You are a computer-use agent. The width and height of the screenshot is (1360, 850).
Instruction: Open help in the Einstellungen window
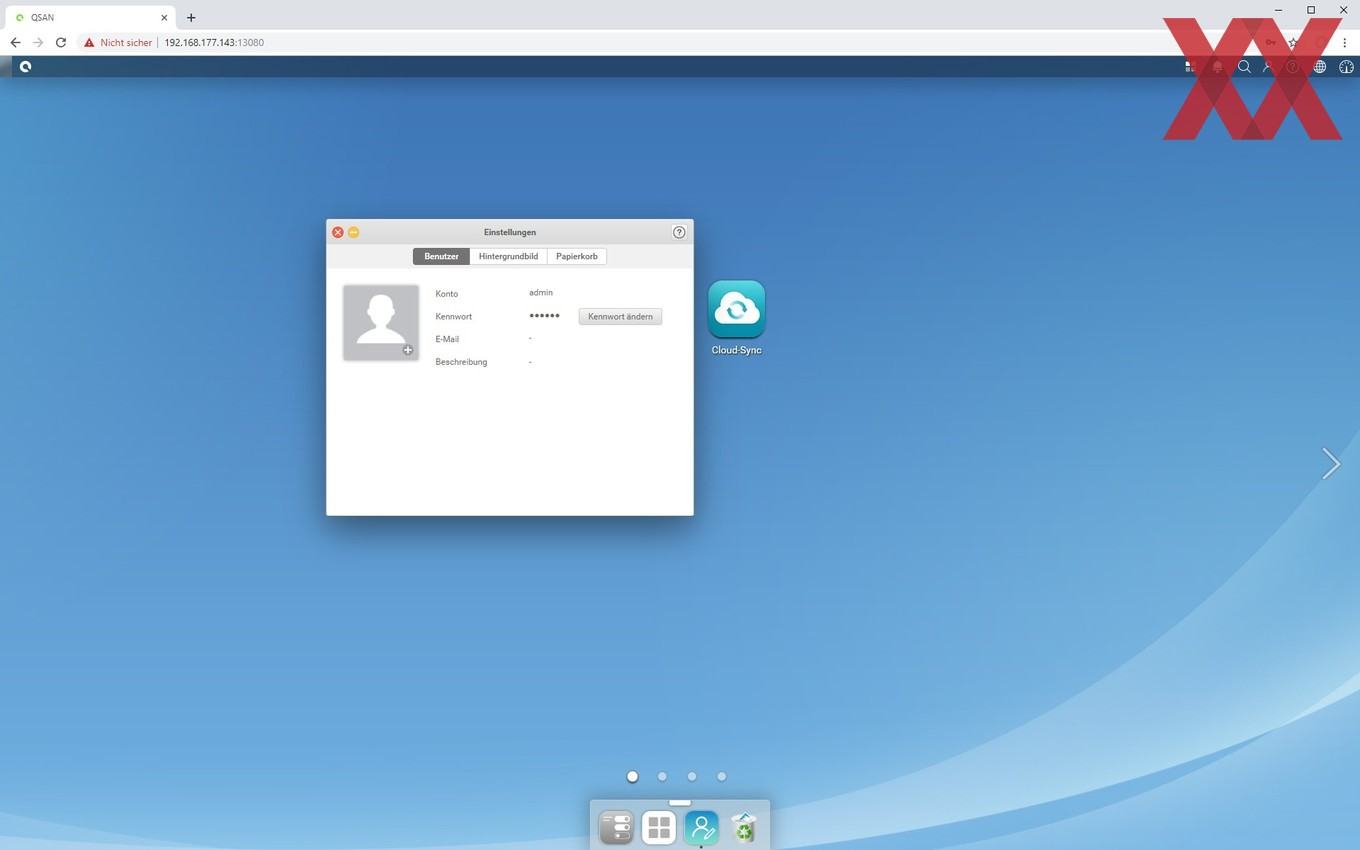(x=679, y=232)
